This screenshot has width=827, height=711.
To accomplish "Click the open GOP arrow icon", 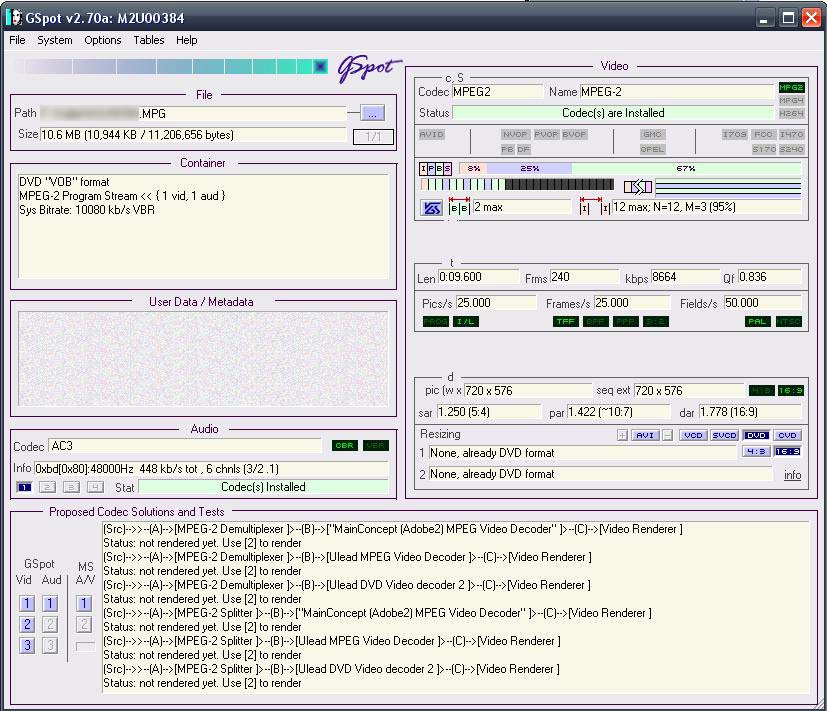I will click(638, 186).
